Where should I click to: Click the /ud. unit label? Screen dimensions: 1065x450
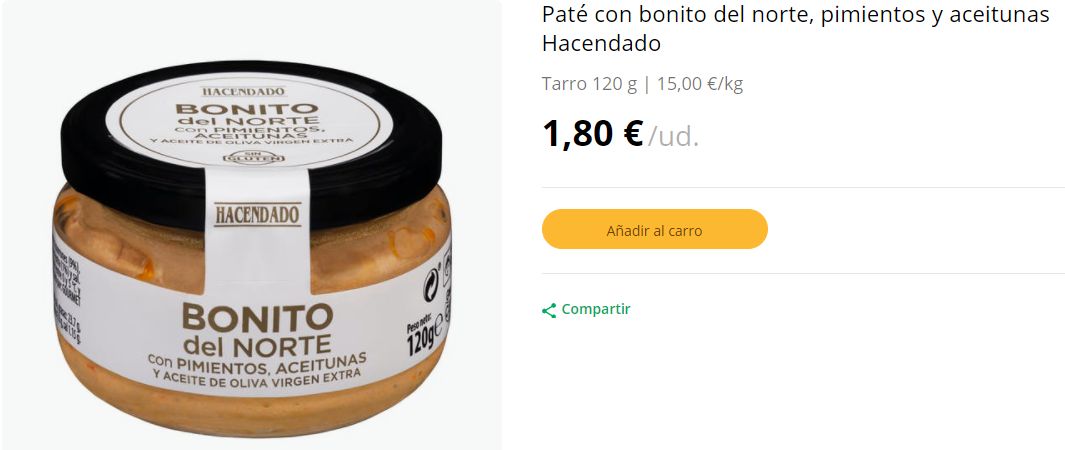[x=673, y=136]
